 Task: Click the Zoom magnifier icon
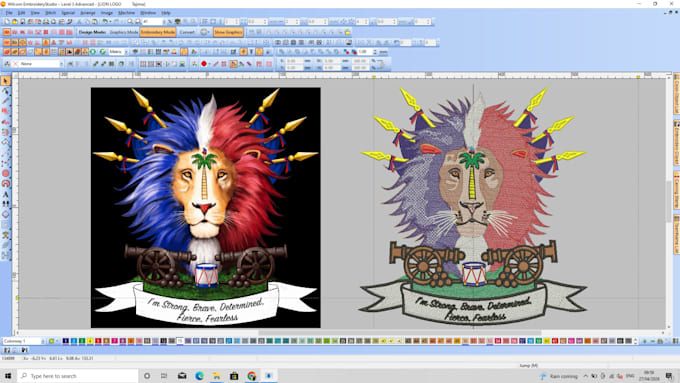[130, 21]
